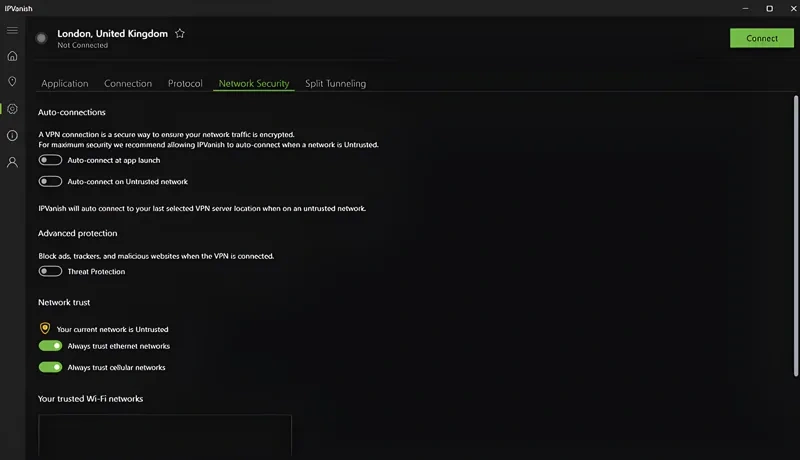Click the Advanced protection heading
Viewport: 800px width, 460px height.
[x=78, y=233]
